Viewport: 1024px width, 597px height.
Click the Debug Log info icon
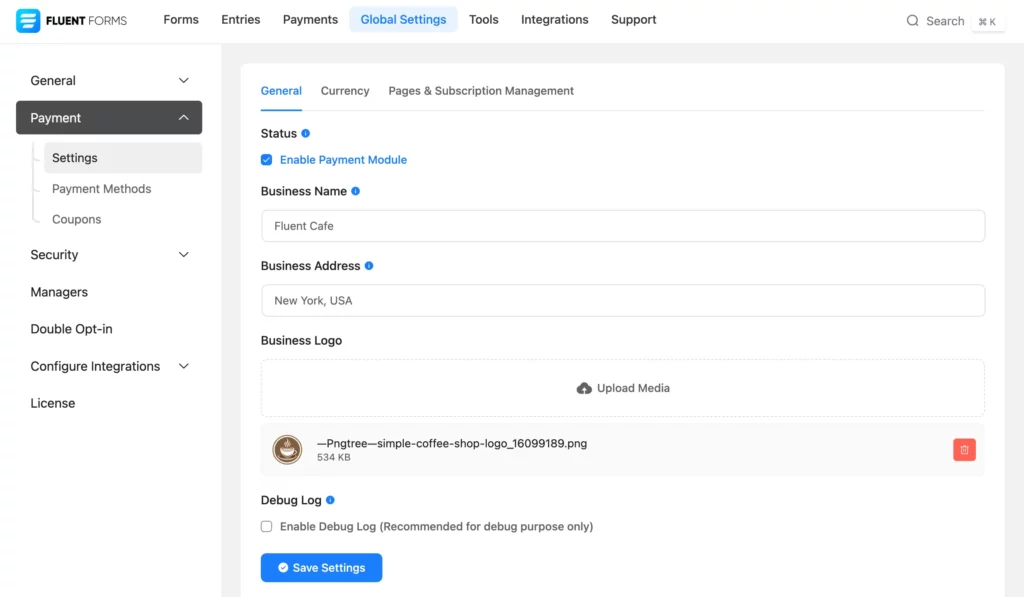pyautogui.click(x=330, y=500)
